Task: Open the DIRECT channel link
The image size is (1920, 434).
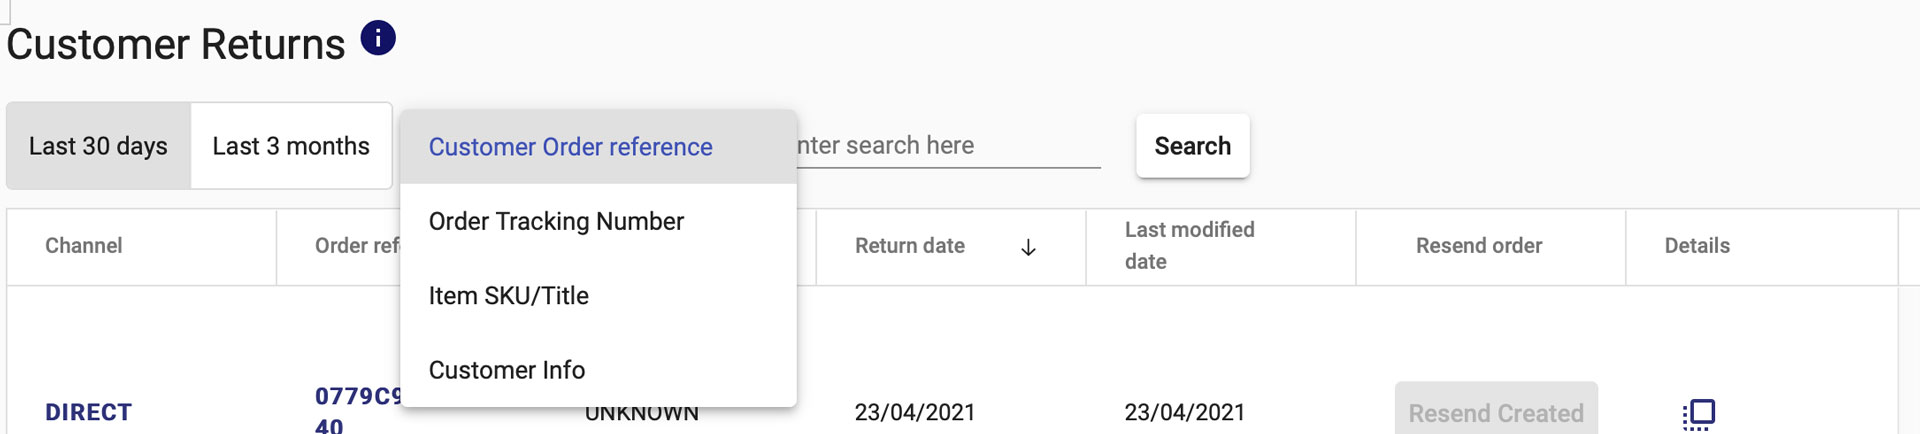Action: 88,412
